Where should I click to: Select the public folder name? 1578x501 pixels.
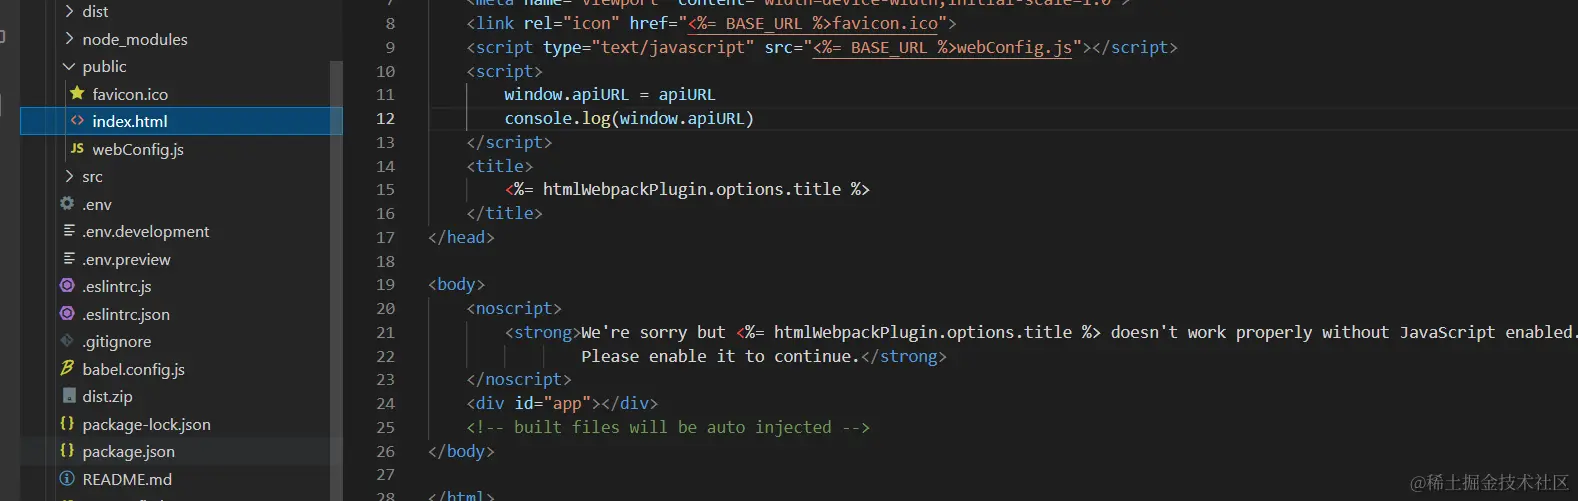tap(104, 66)
